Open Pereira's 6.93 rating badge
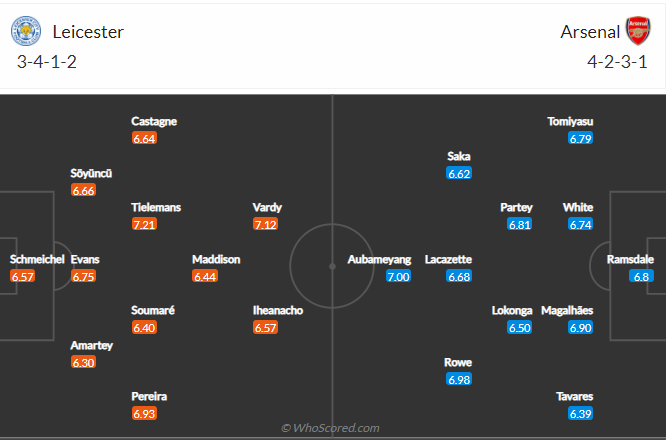The image size is (669, 440). [145, 413]
